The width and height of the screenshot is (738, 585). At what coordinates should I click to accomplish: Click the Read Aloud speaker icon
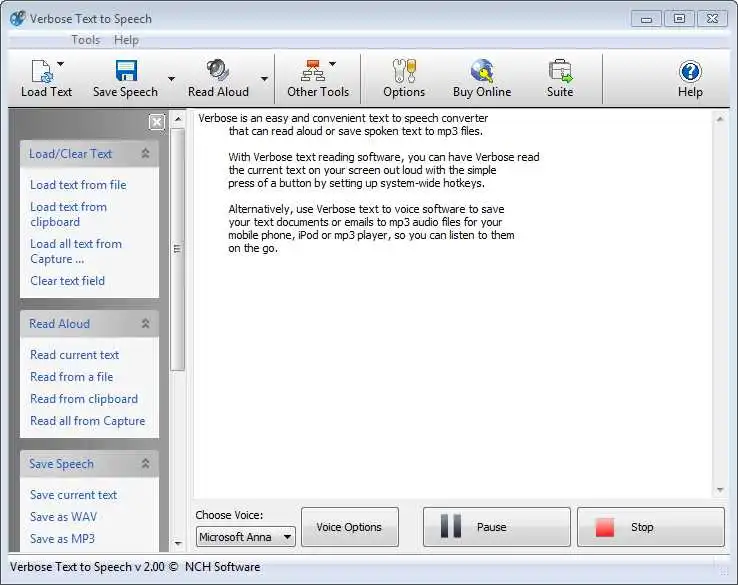pos(218,70)
